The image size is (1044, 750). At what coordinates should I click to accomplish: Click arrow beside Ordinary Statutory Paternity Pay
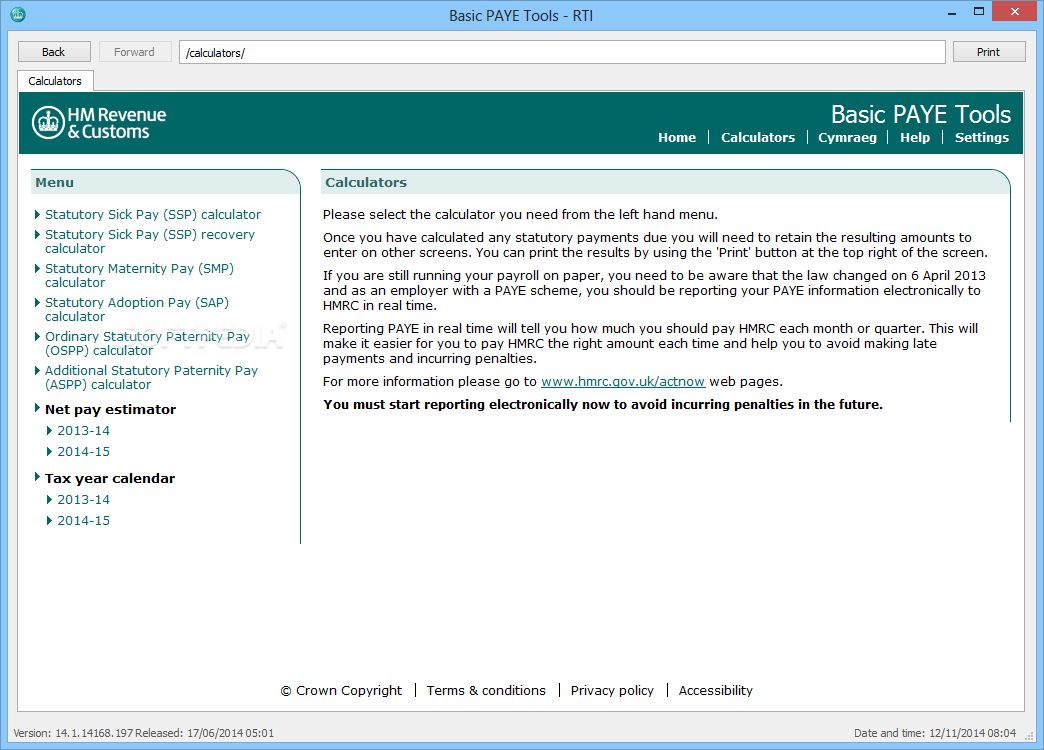tap(37, 336)
